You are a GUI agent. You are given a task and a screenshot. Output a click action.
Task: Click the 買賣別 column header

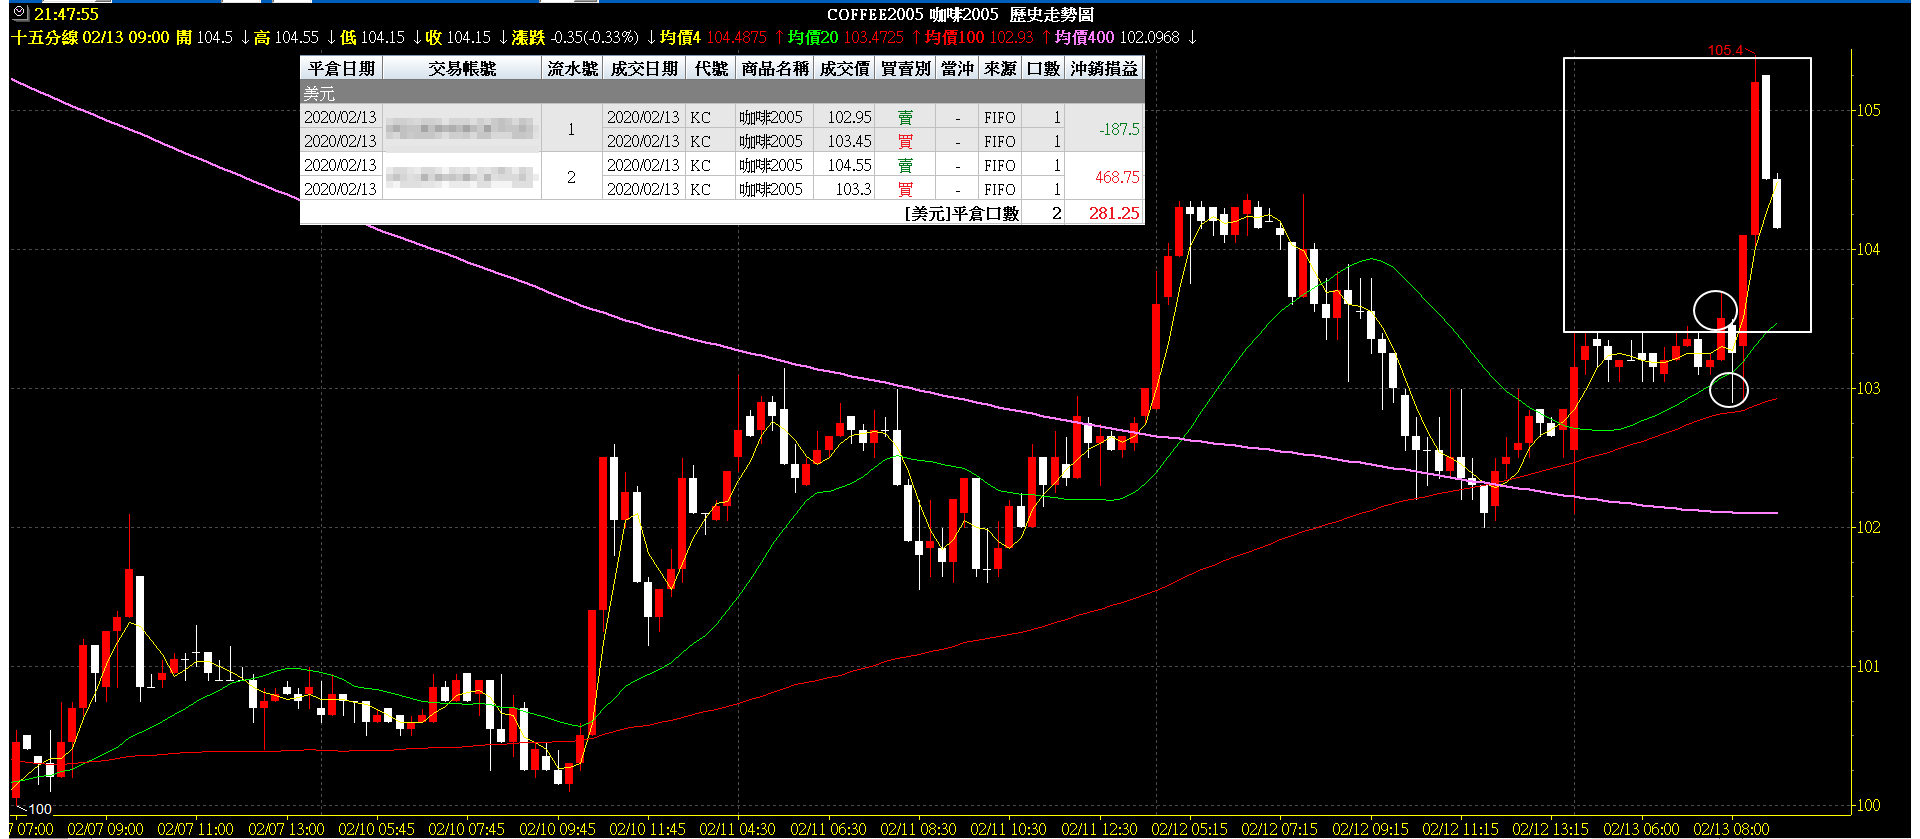906,68
